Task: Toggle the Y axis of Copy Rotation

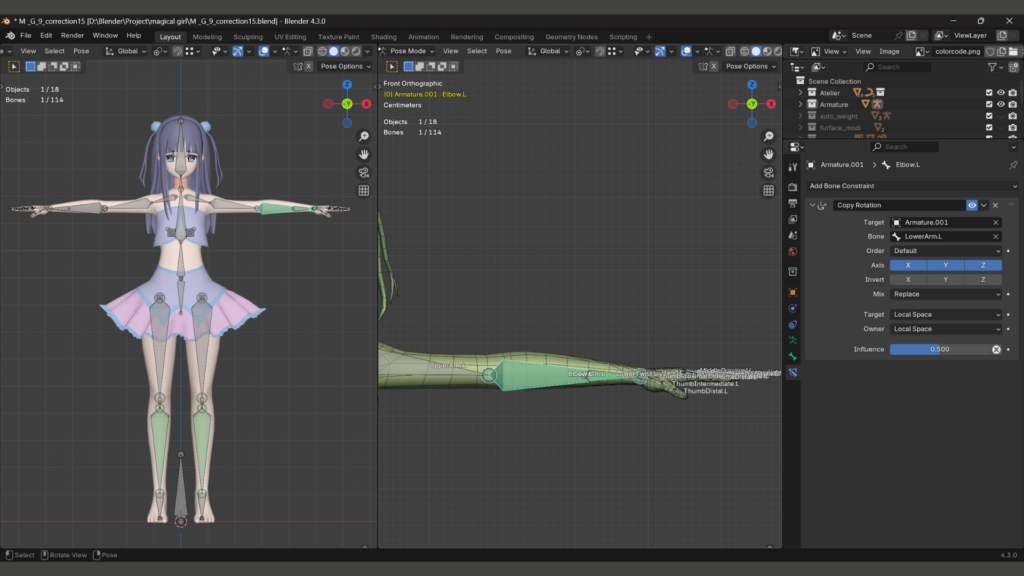Action: coord(945,265)
